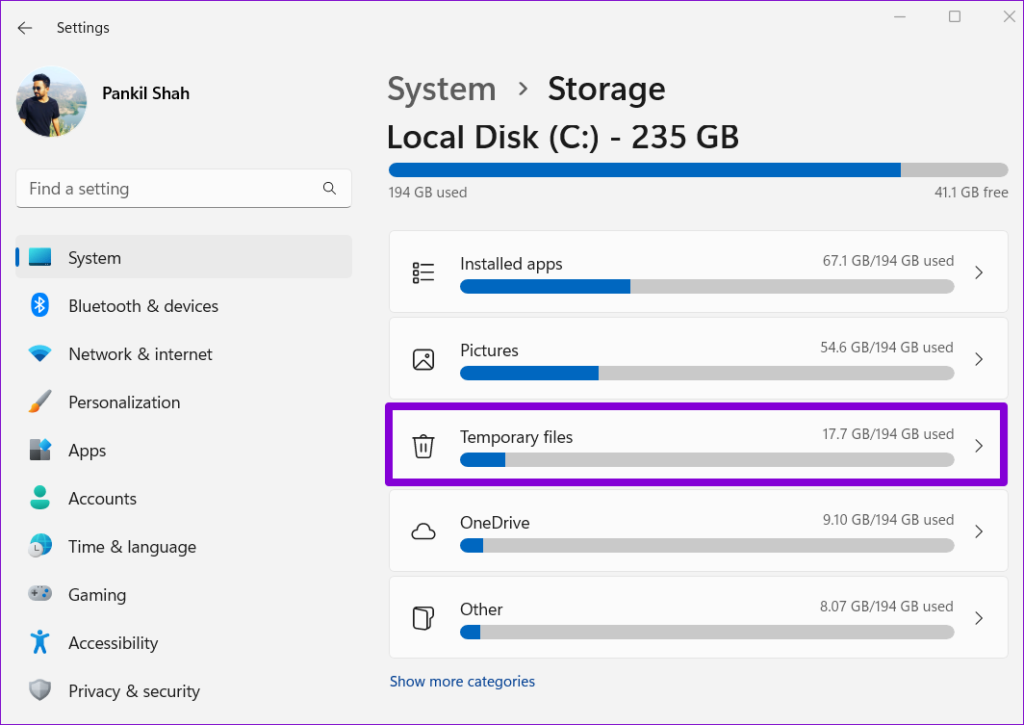Screen dimensions: 1024x725
Task: Click the search magnifier icon
Action: coord(329,188)
